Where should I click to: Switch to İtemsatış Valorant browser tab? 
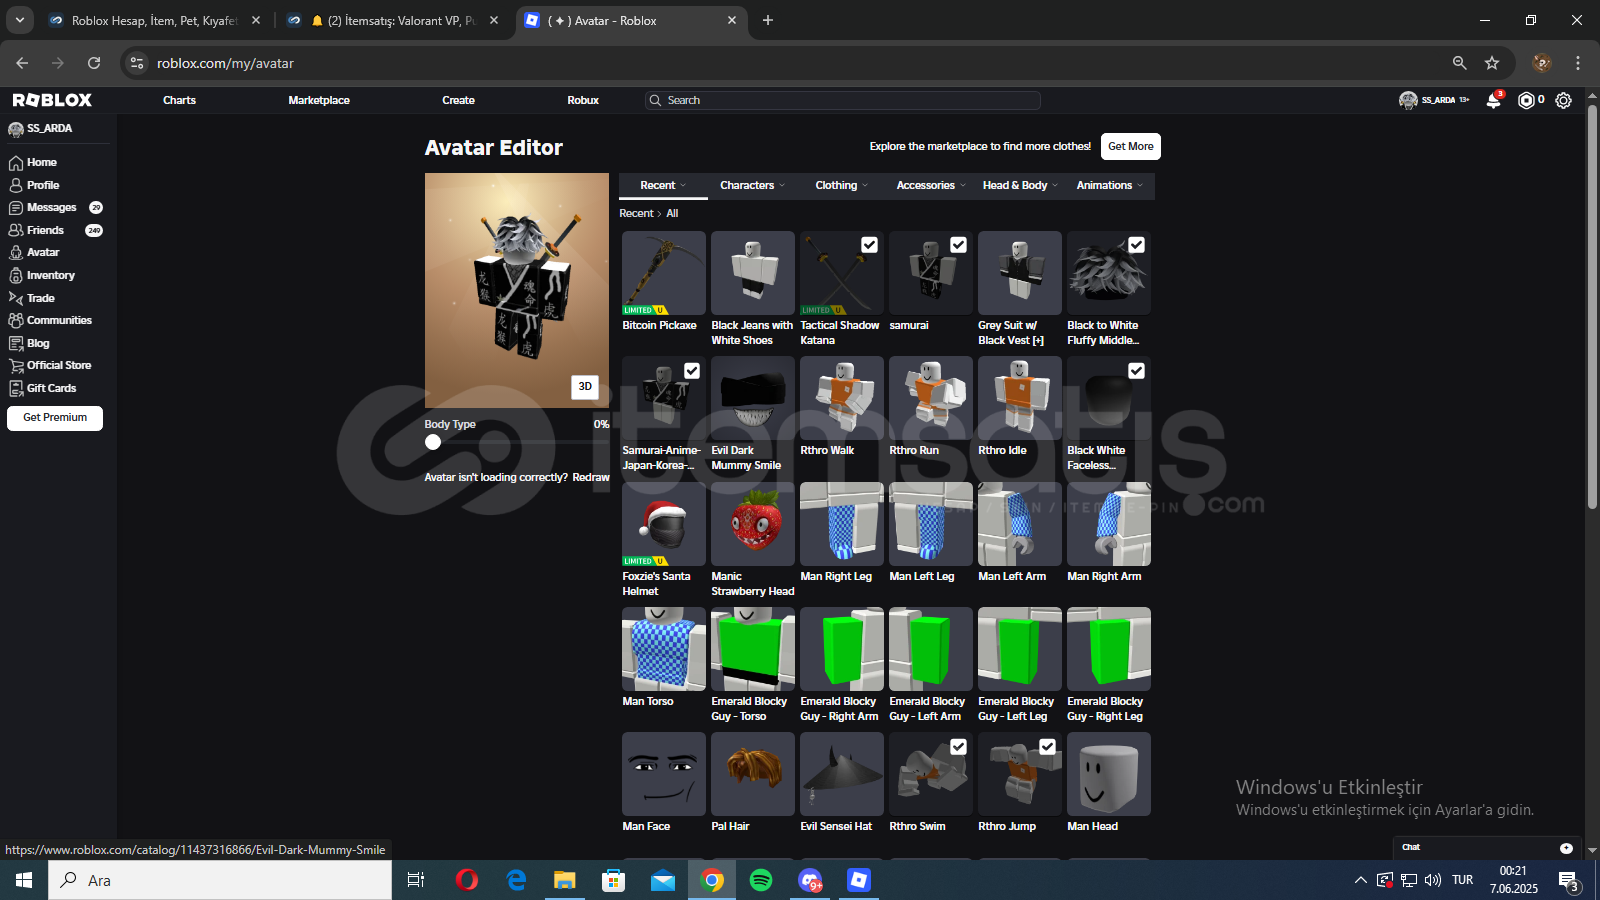(x=392, y=20)
